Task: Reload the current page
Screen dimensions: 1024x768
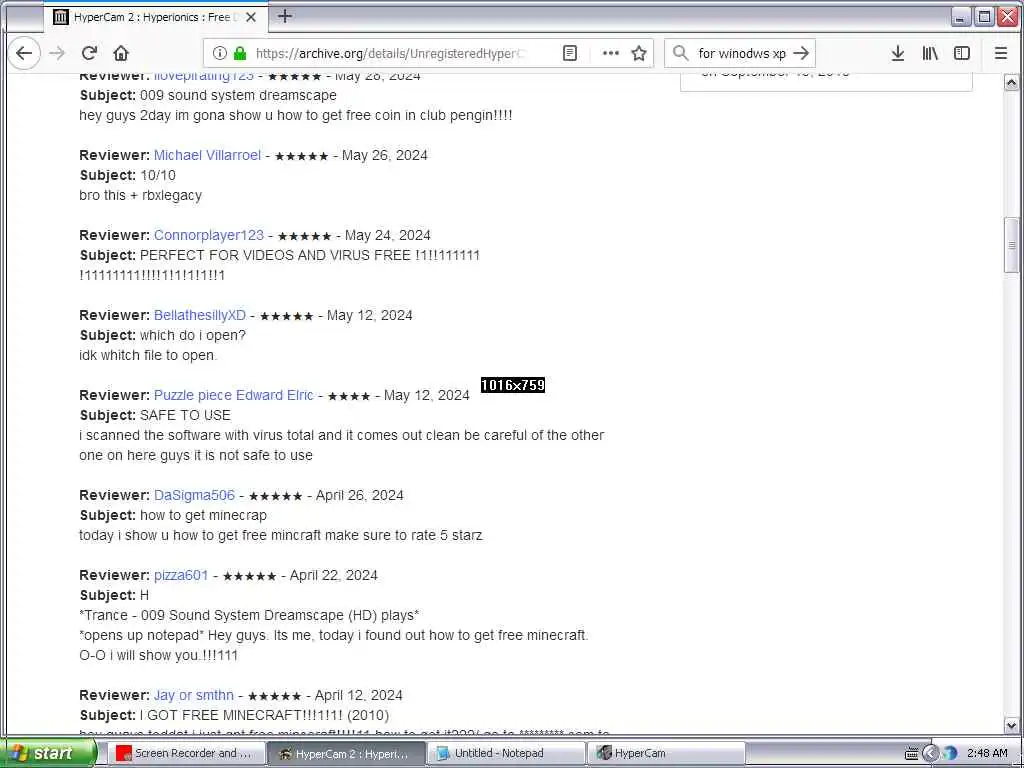Action: [x=89, y=54]
